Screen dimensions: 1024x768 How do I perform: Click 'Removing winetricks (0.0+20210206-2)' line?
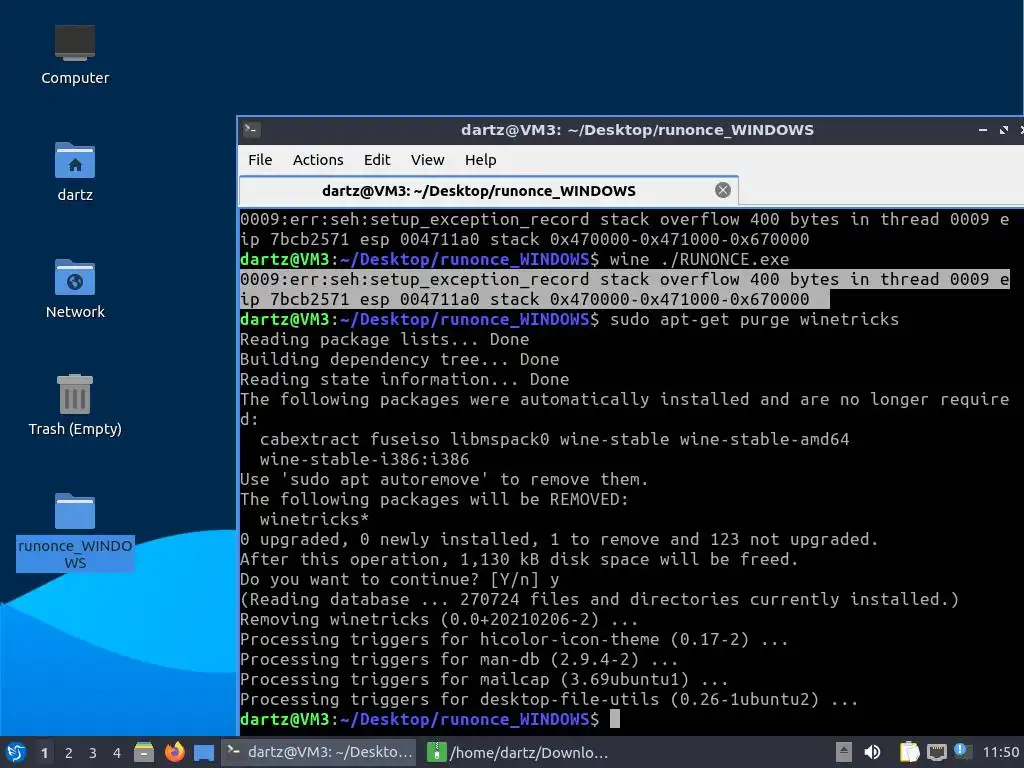click(x=440, y=619)
